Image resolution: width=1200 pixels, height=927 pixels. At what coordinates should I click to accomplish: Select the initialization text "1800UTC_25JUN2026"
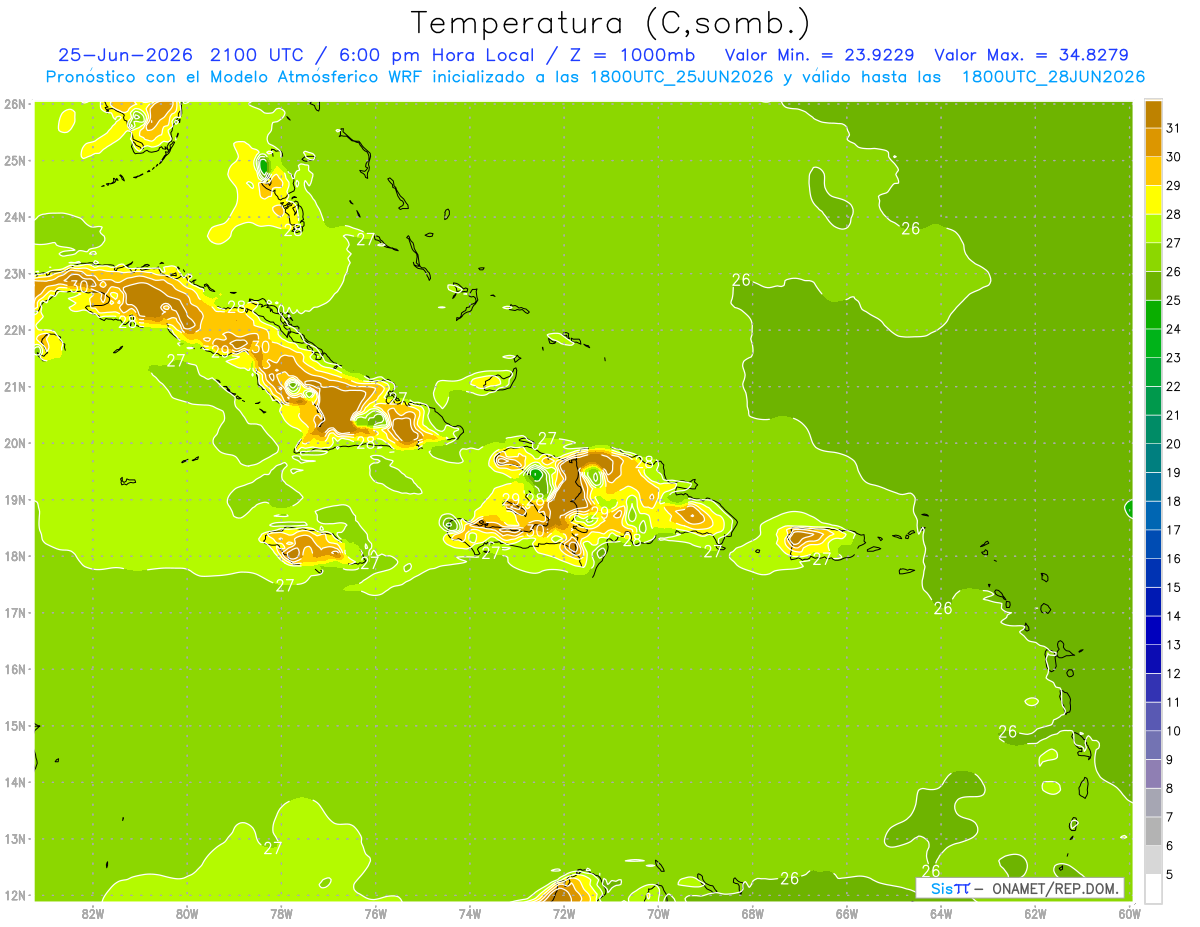680,76
